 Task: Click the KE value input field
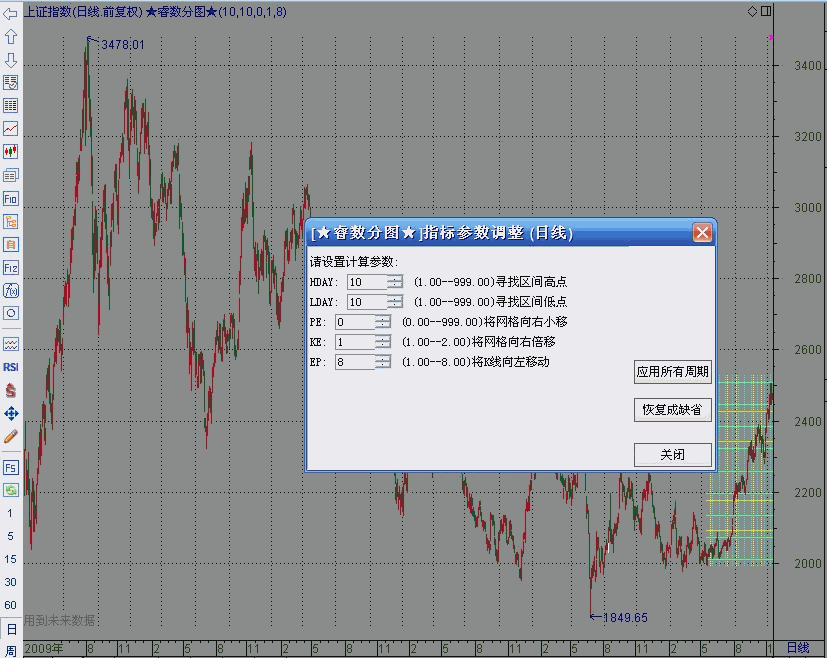point(354,342)
